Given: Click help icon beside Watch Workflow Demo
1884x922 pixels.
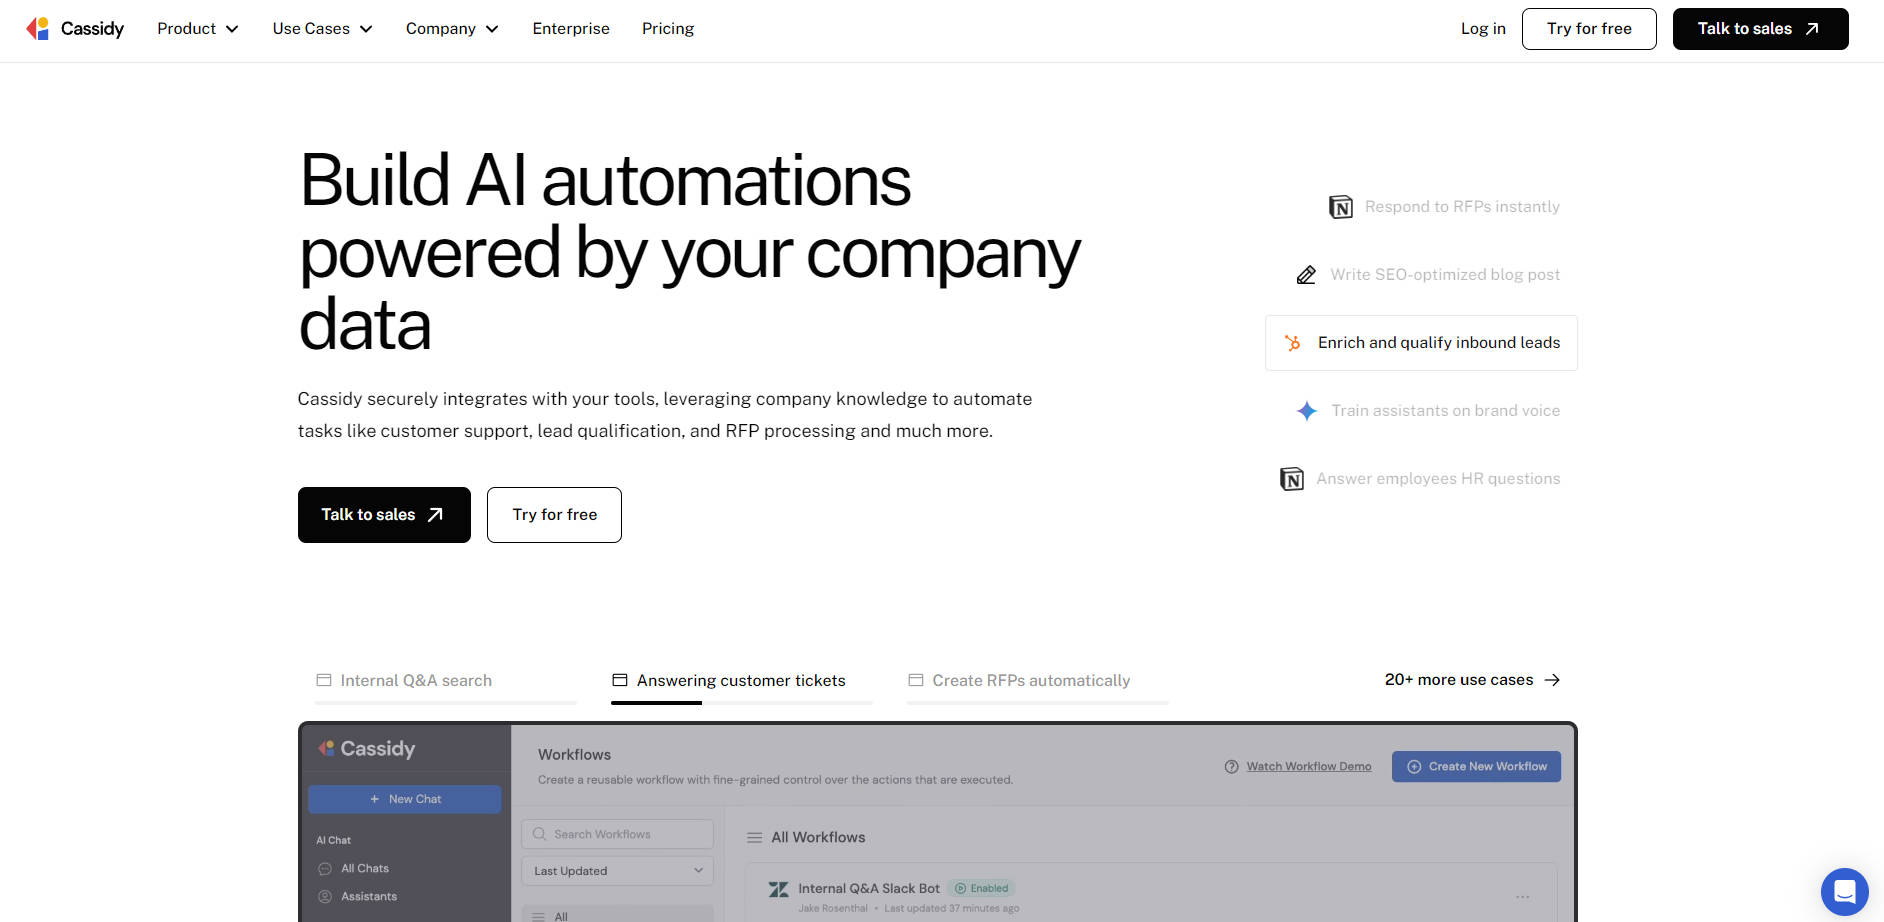Looking at the screenshot, I should [1232, 767].
